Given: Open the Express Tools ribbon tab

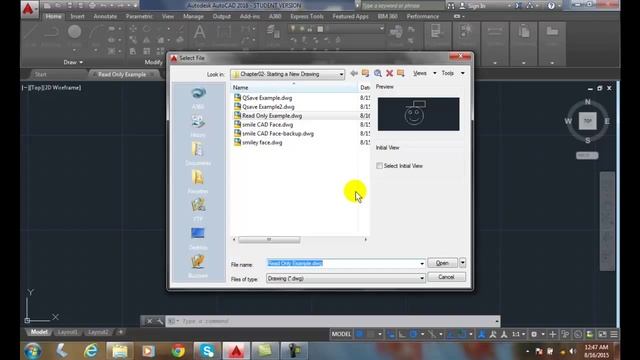Looking at the screenshot, I should click(307, 16).
